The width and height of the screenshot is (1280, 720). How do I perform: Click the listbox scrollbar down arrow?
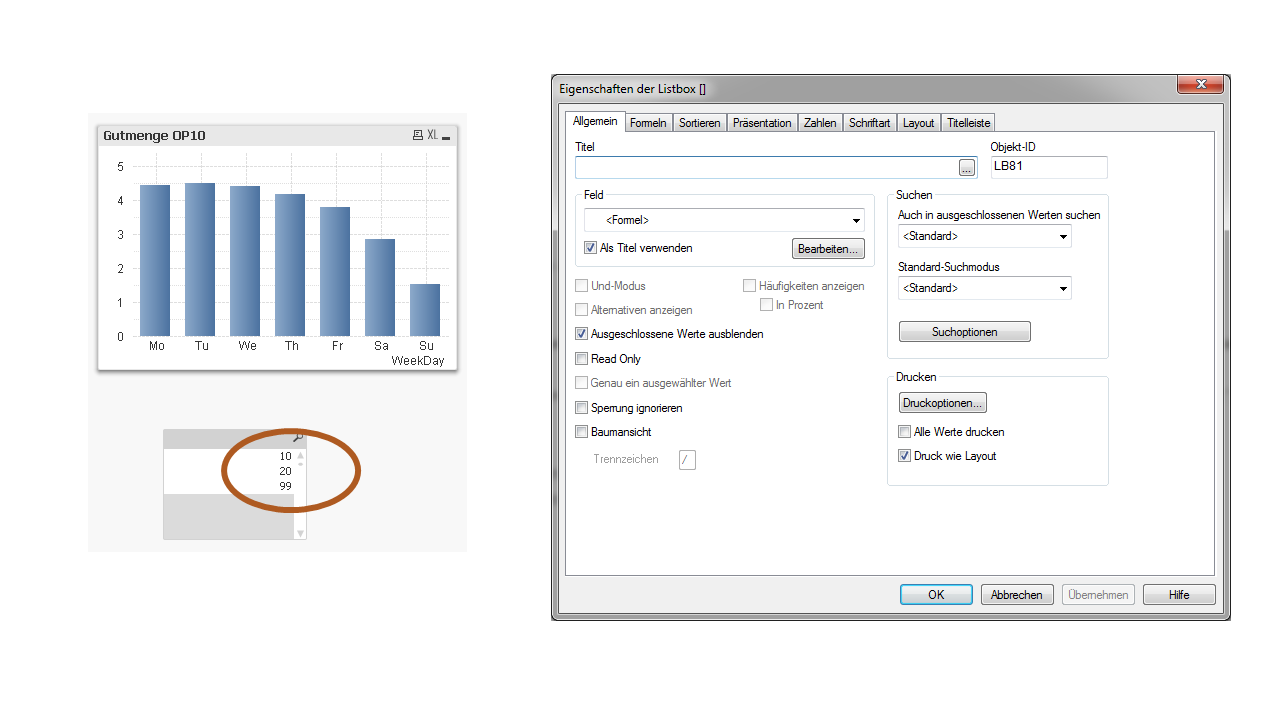coord(300,534)
